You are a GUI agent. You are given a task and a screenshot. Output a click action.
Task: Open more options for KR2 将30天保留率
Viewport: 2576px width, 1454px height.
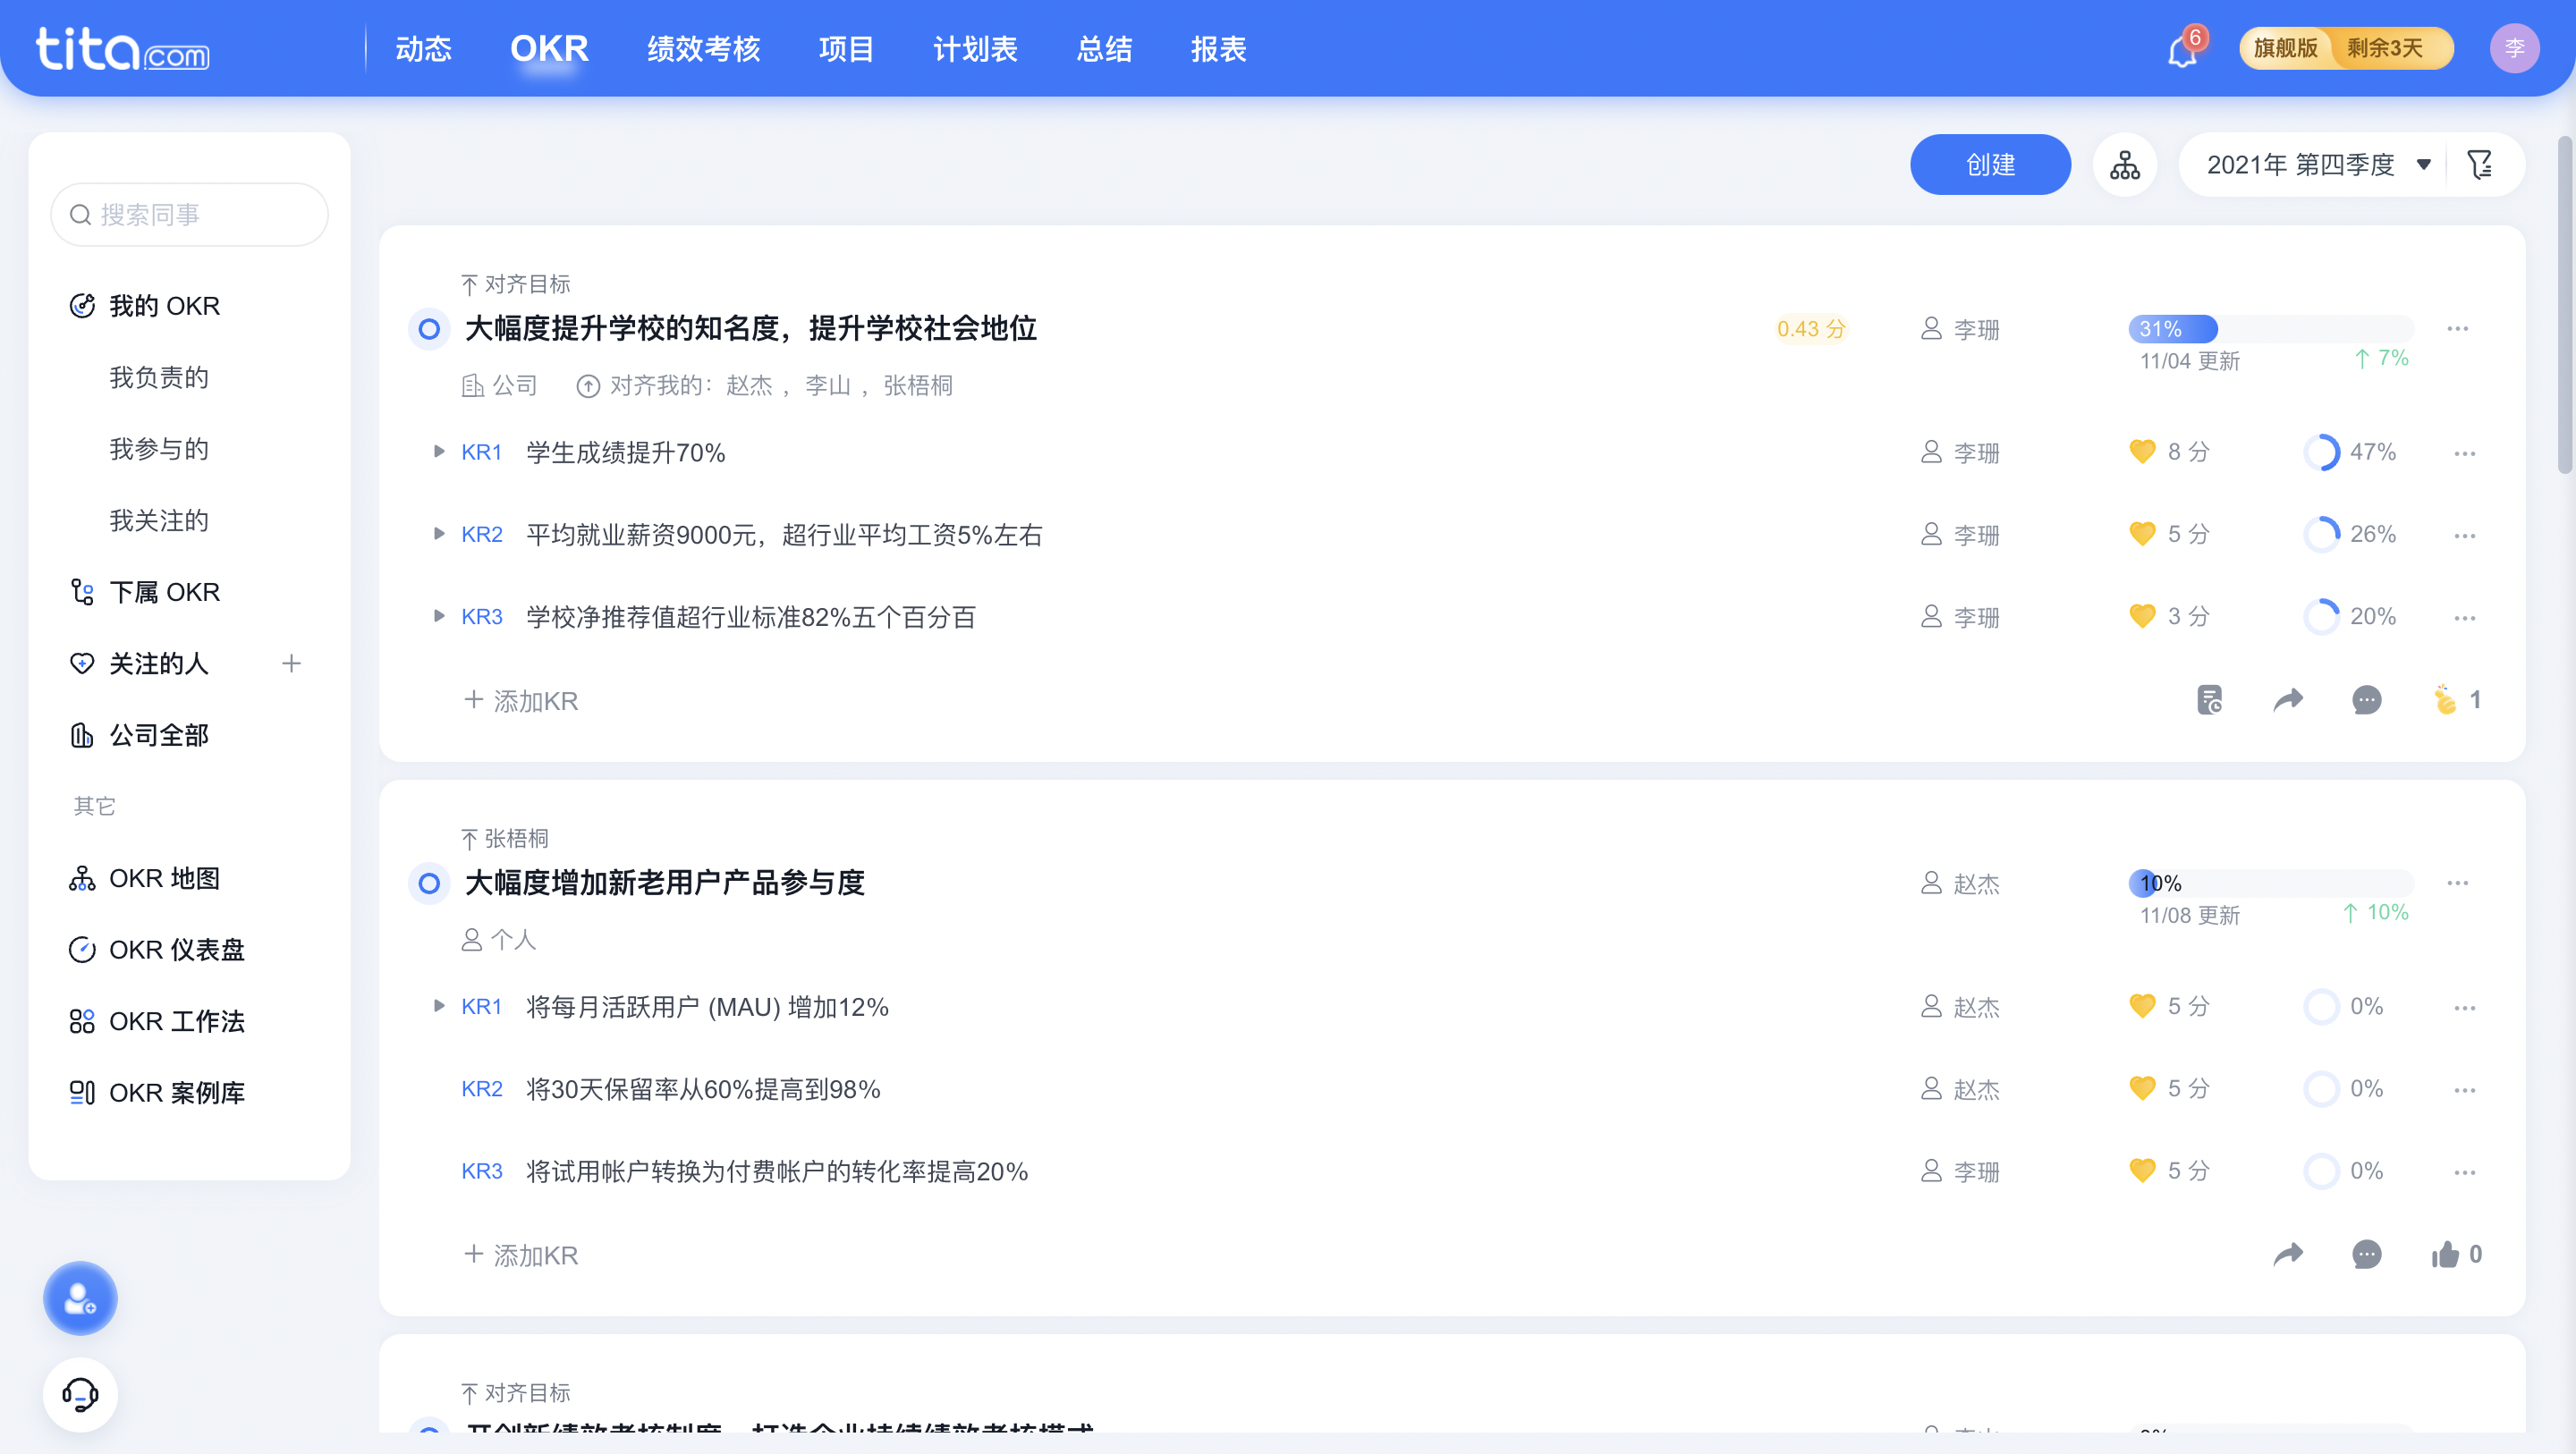[x=2465, y=1089]
